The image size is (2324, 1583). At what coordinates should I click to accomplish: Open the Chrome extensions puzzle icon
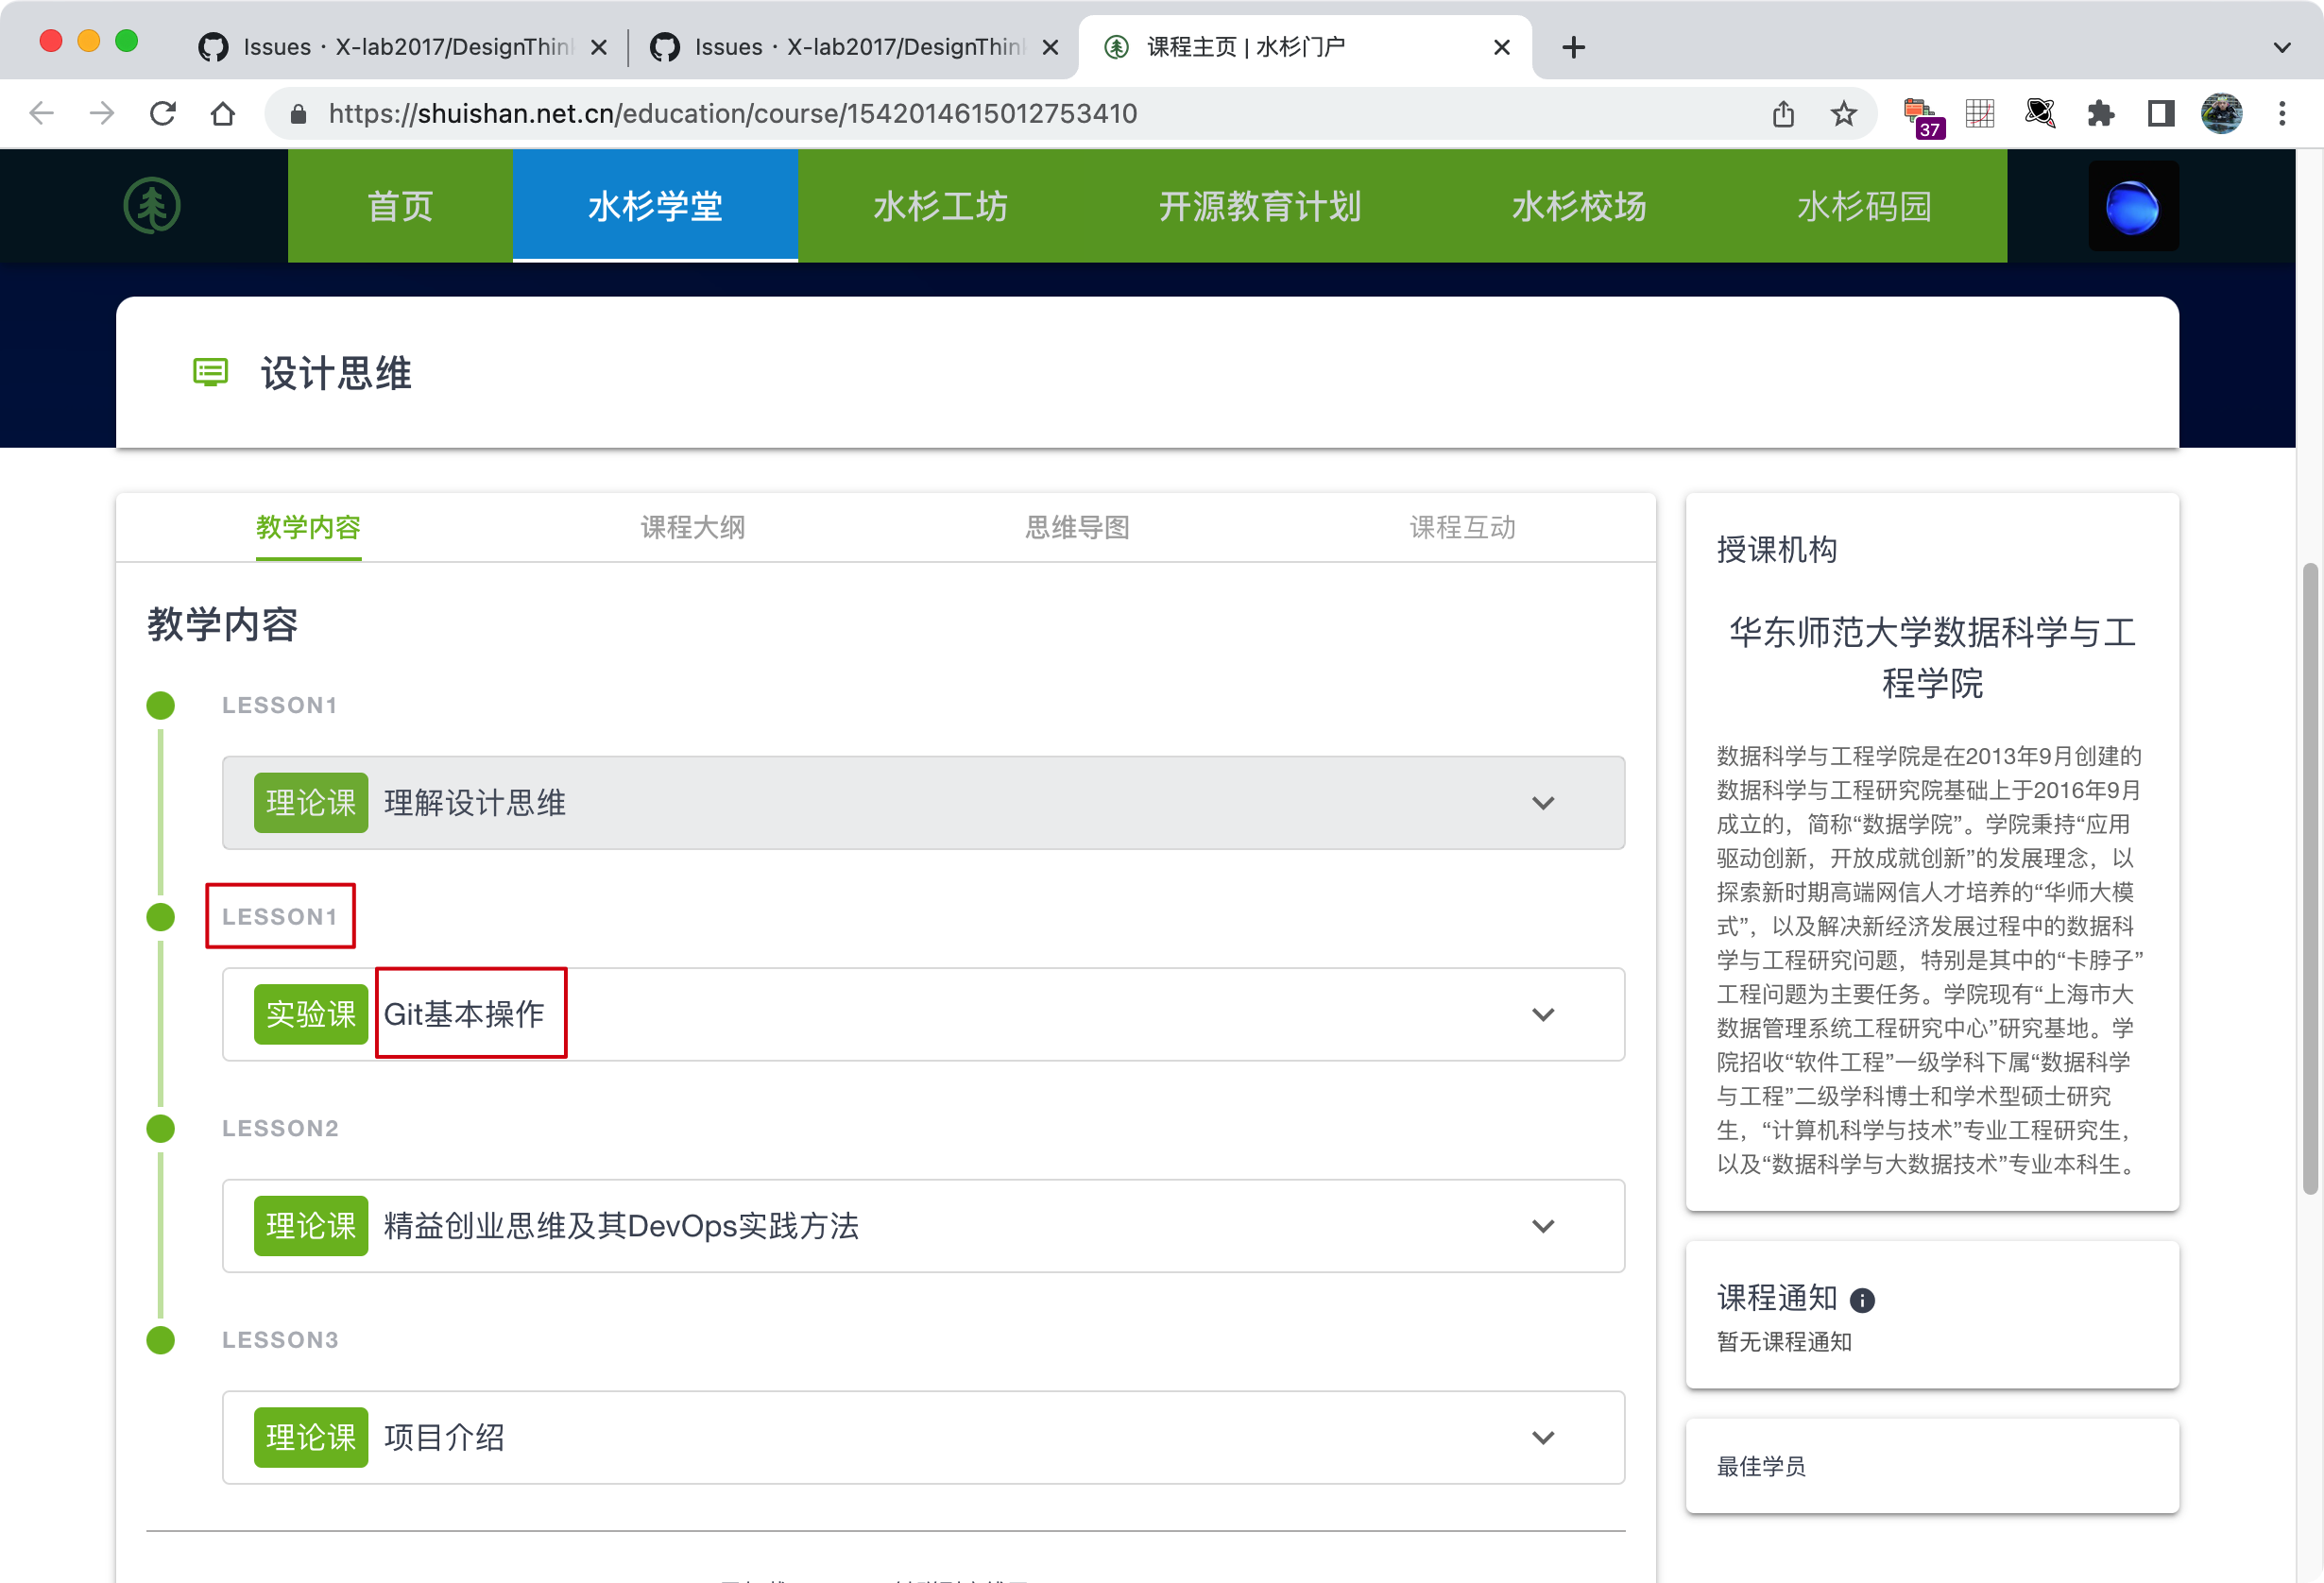pyautogui.click(x=2100, y=113)
